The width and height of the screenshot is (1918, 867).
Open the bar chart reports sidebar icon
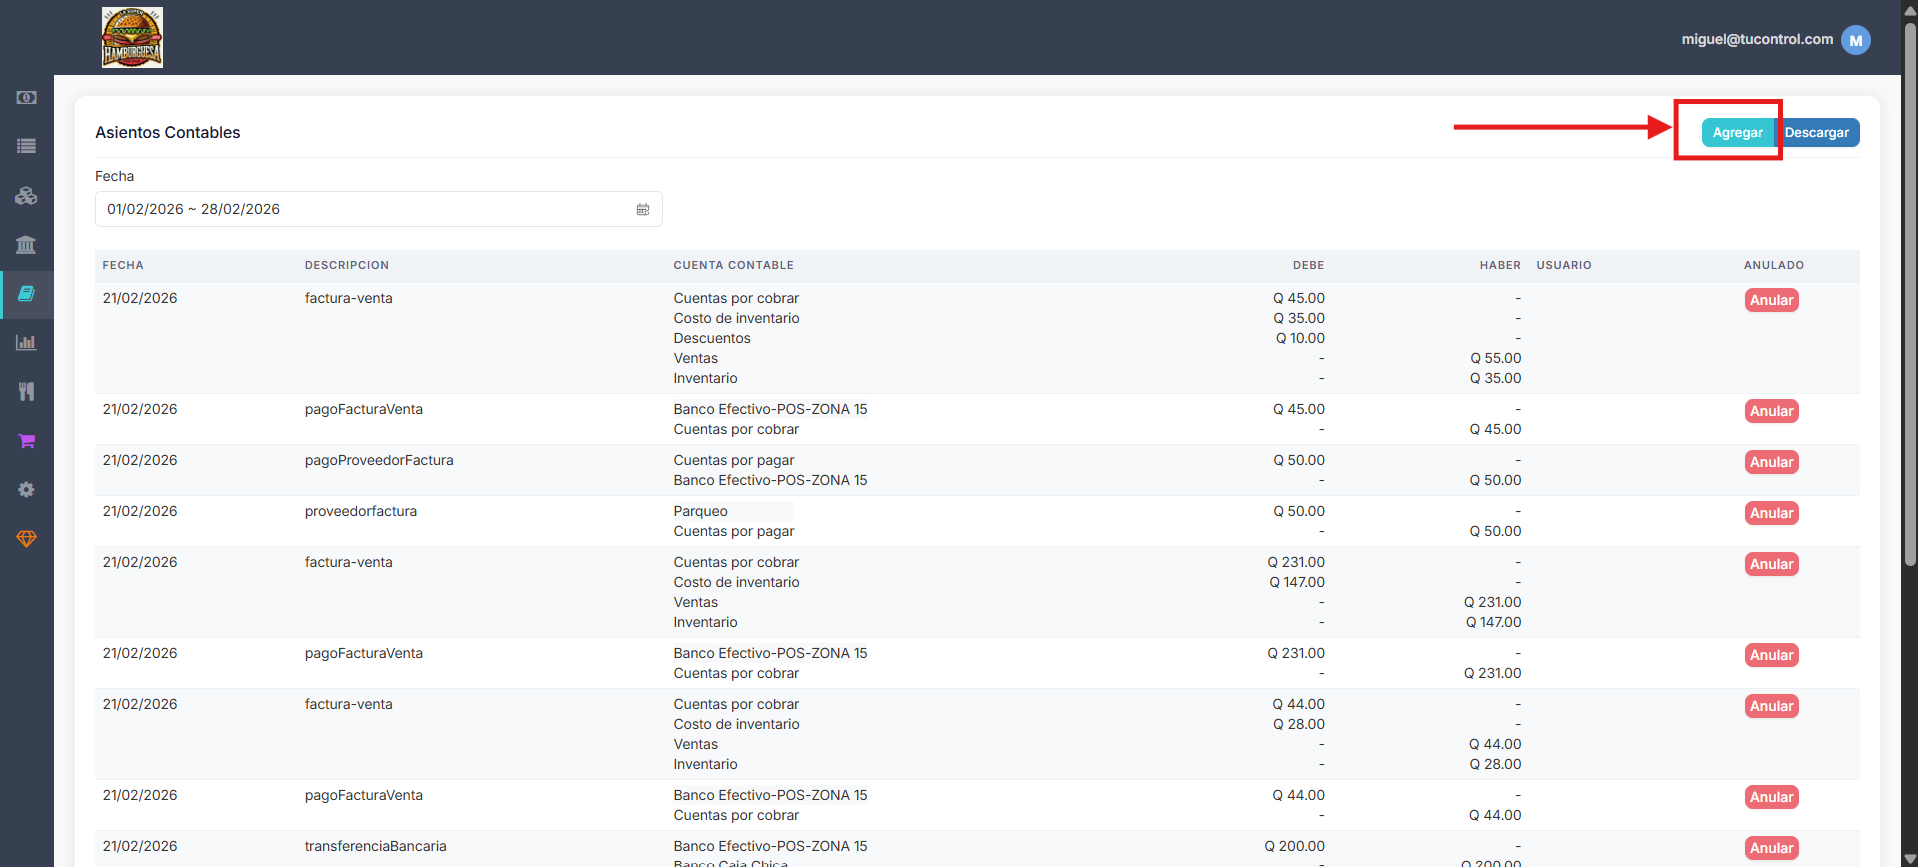click(x=27, y=342)
